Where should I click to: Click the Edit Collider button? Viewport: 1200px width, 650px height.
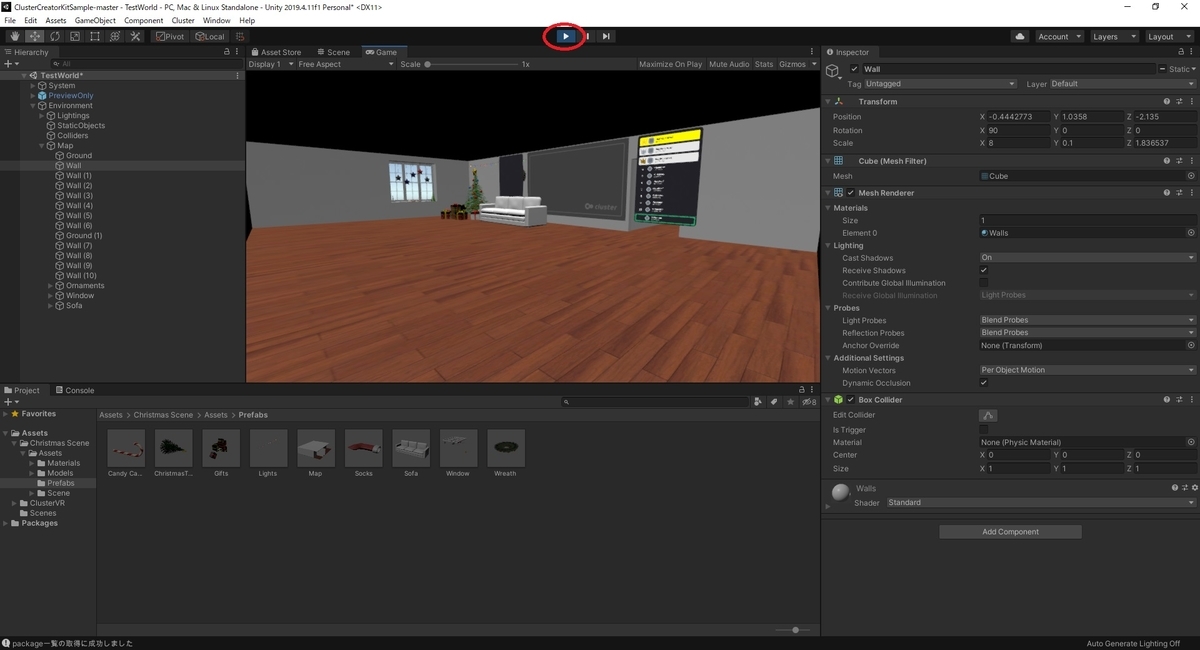[988, 415]
